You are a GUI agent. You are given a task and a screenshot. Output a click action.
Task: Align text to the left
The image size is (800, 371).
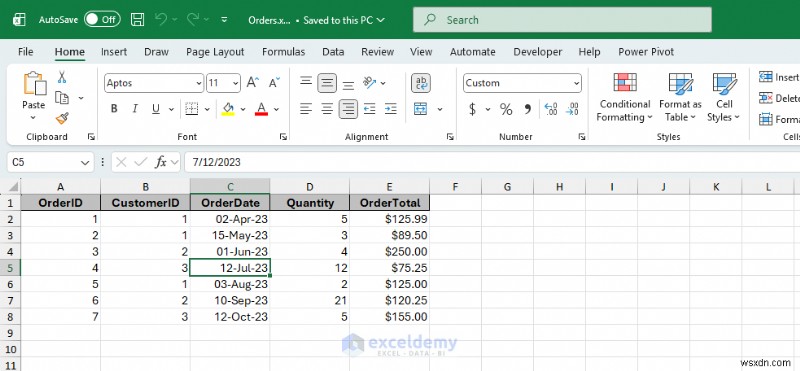tap(306, 109)
